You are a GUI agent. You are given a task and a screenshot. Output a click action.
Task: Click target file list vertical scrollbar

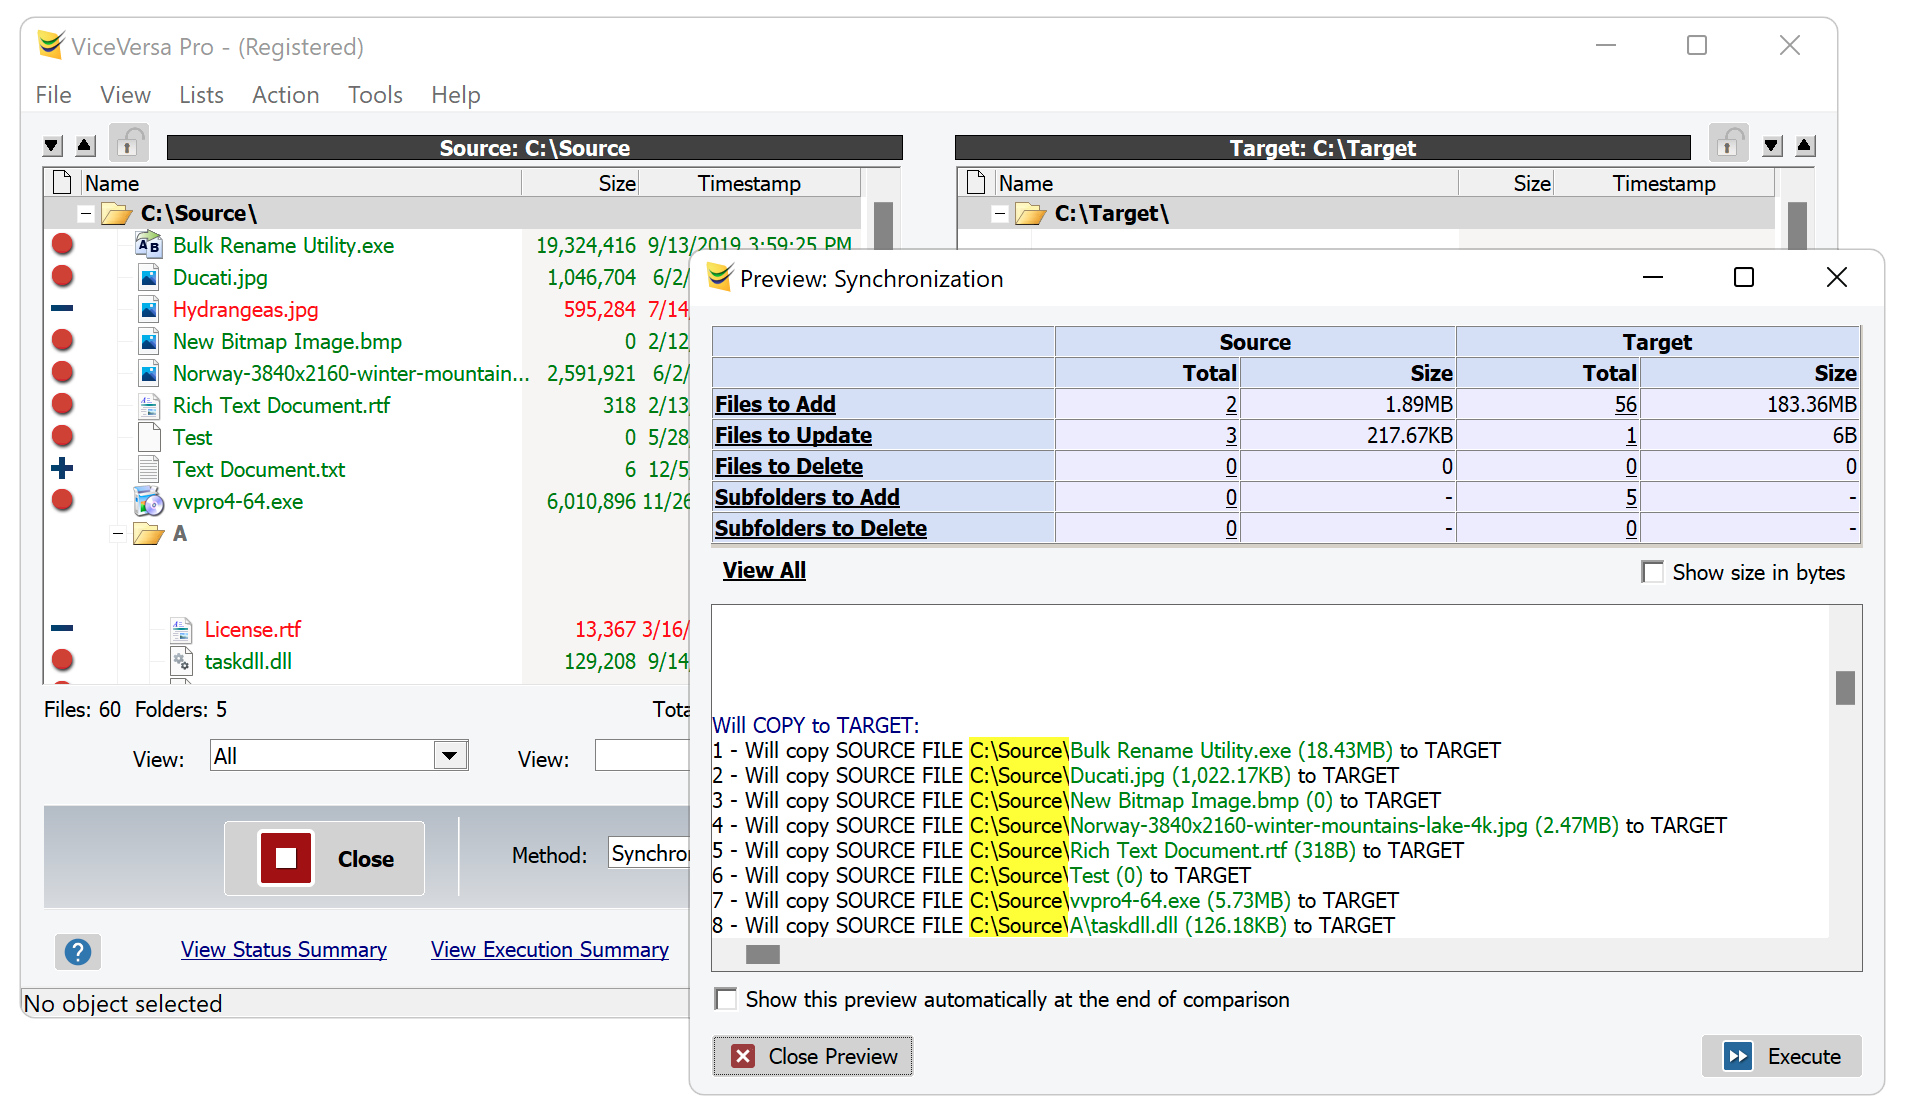click(x=1797, y=225)
